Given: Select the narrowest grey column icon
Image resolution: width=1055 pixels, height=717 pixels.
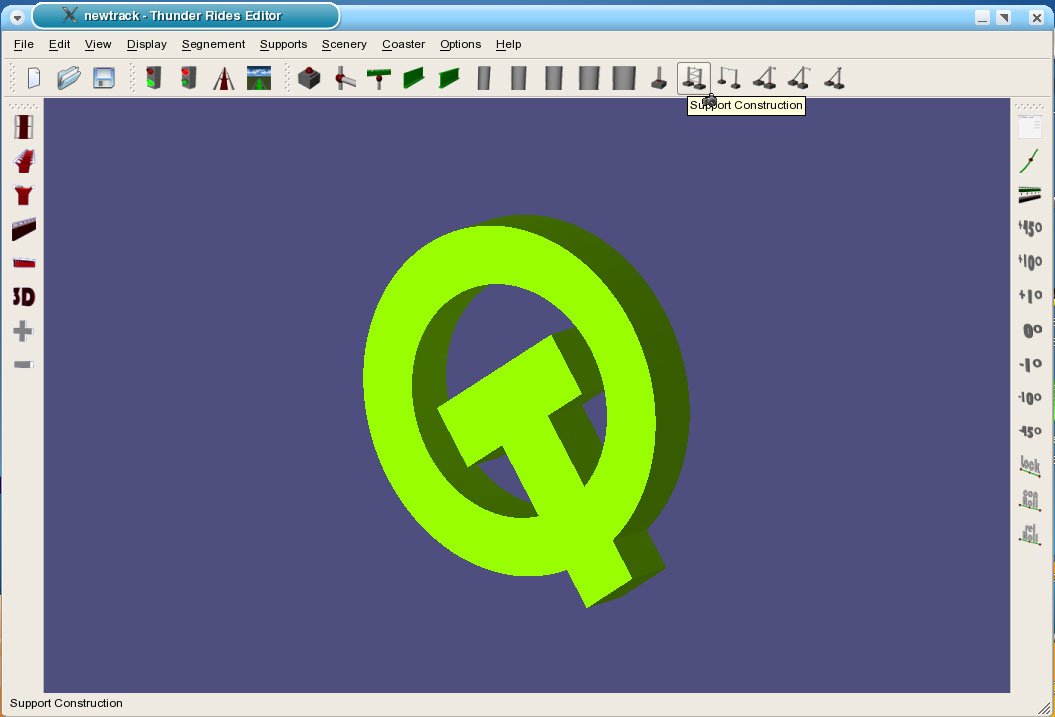Looking at the screenshot, I should (x=484, y=78).
